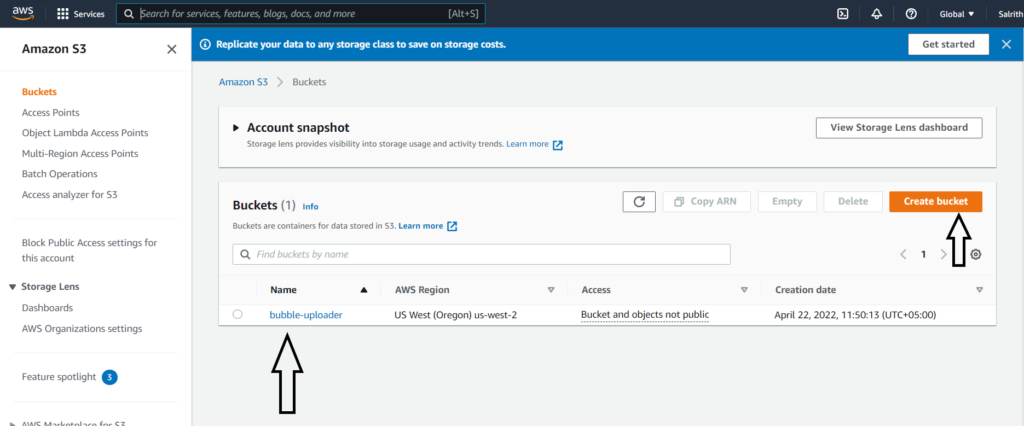The image size is (1024, 426).
Task: Expand the Account snapshot section
Action: point(236,128)
